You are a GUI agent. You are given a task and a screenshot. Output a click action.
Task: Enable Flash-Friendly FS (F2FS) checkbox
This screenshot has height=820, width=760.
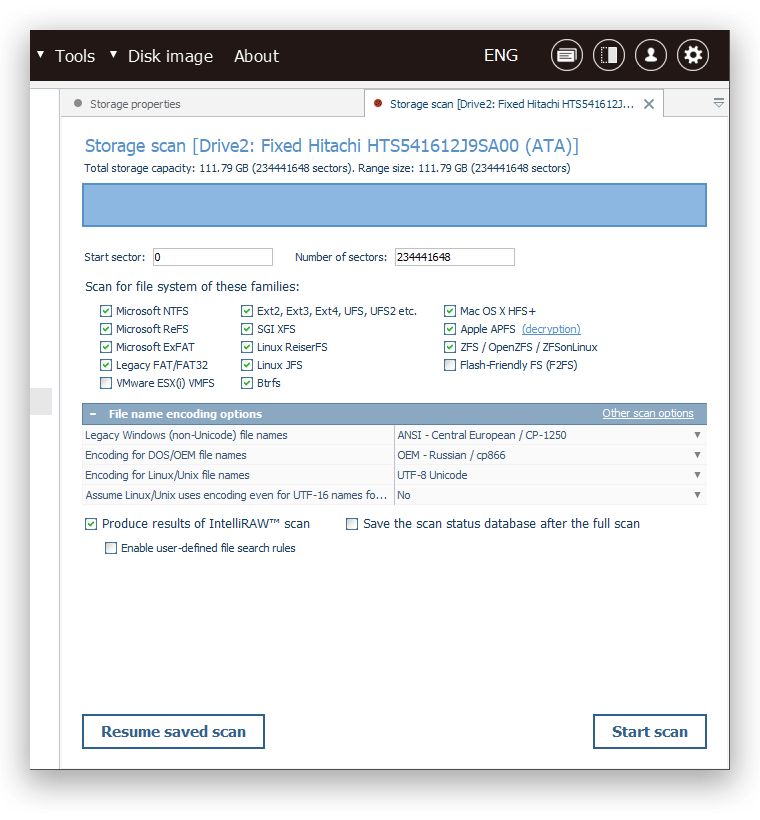pyautogui.click(x=451, y=365)
